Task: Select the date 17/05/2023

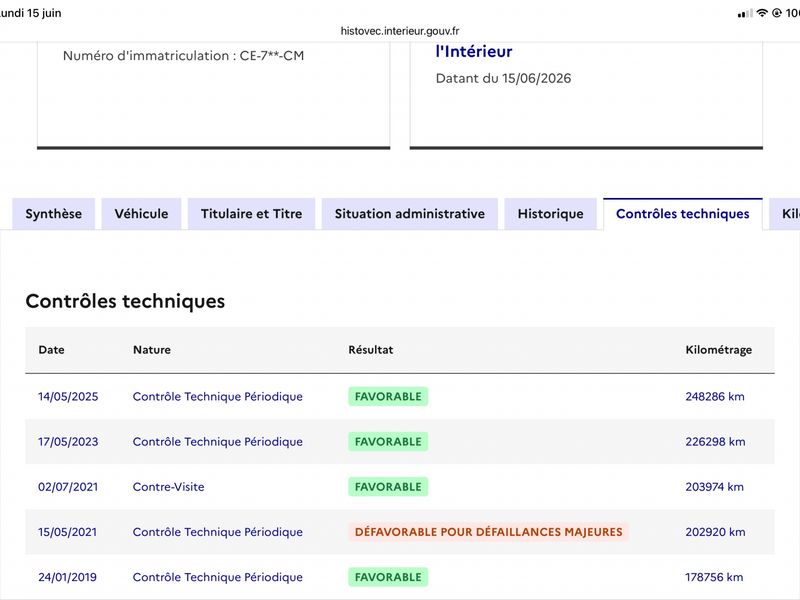Action: (x=68, y=442)
